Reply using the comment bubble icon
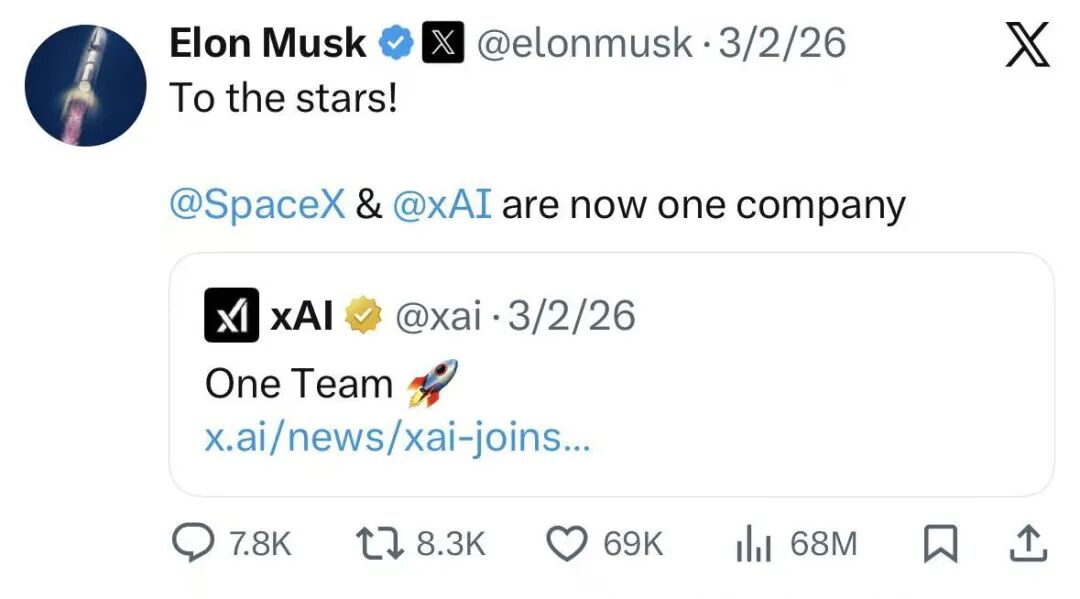 (x=191, y=543)
